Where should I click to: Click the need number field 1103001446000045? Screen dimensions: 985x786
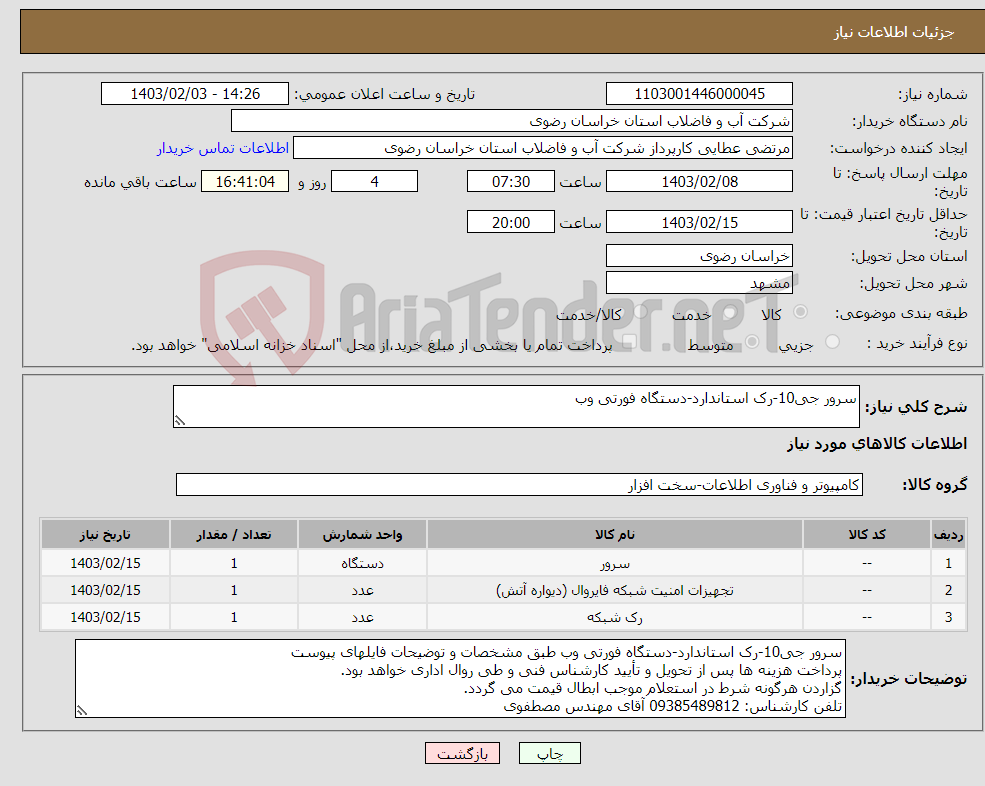(x=699, y=94)
